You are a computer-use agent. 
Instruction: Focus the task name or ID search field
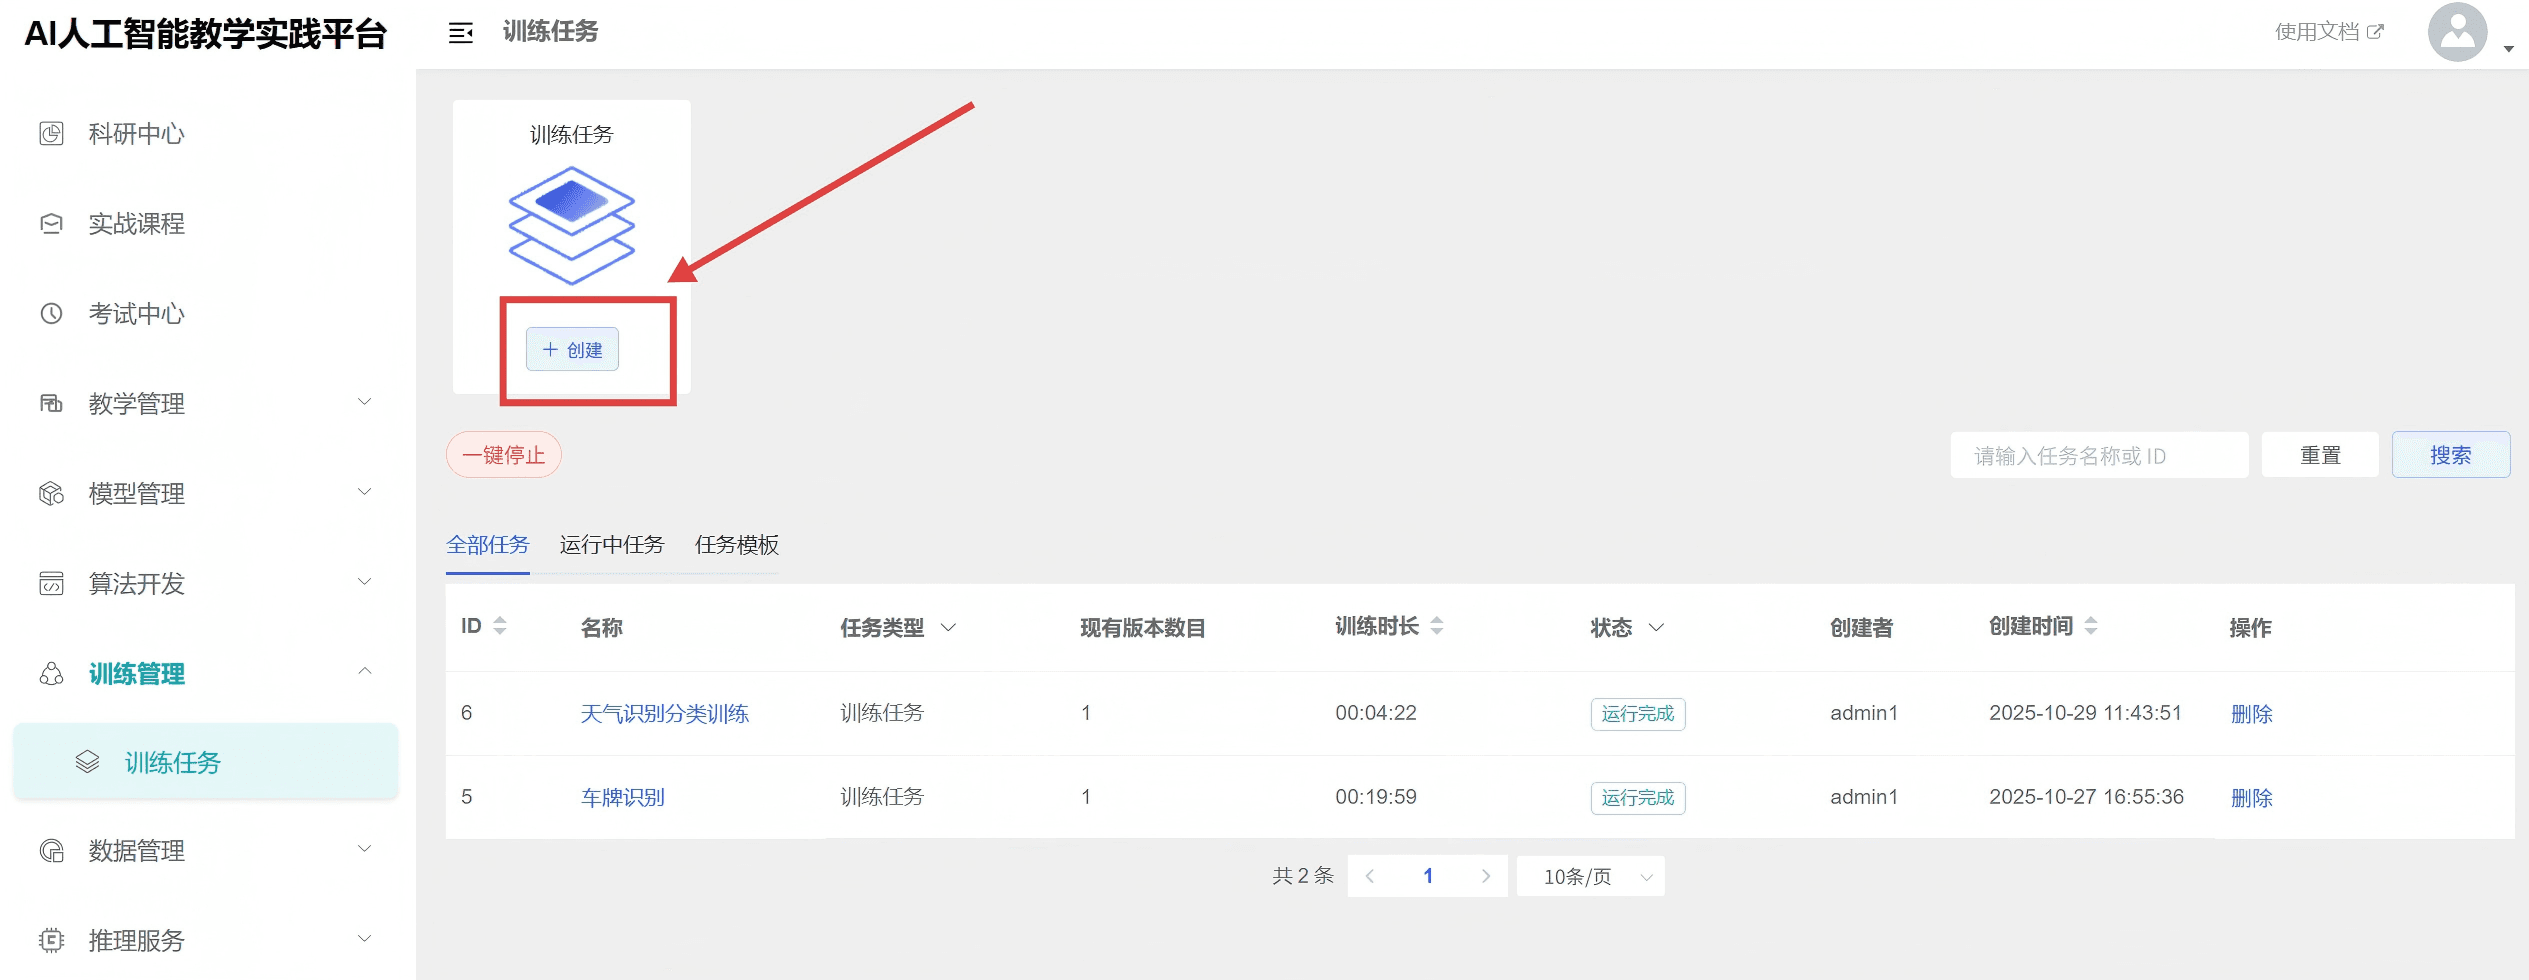[2098, 456]
